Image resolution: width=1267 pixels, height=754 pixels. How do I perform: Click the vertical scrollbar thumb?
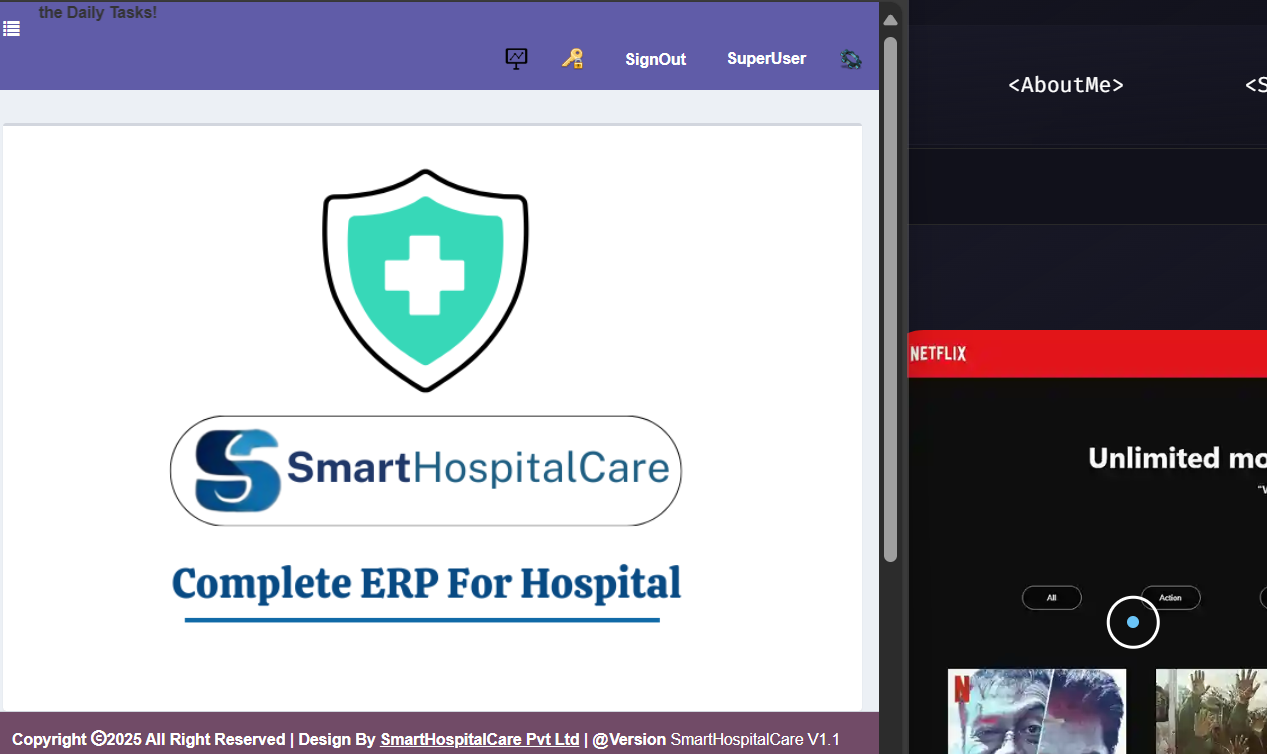[x=890, y=300]
